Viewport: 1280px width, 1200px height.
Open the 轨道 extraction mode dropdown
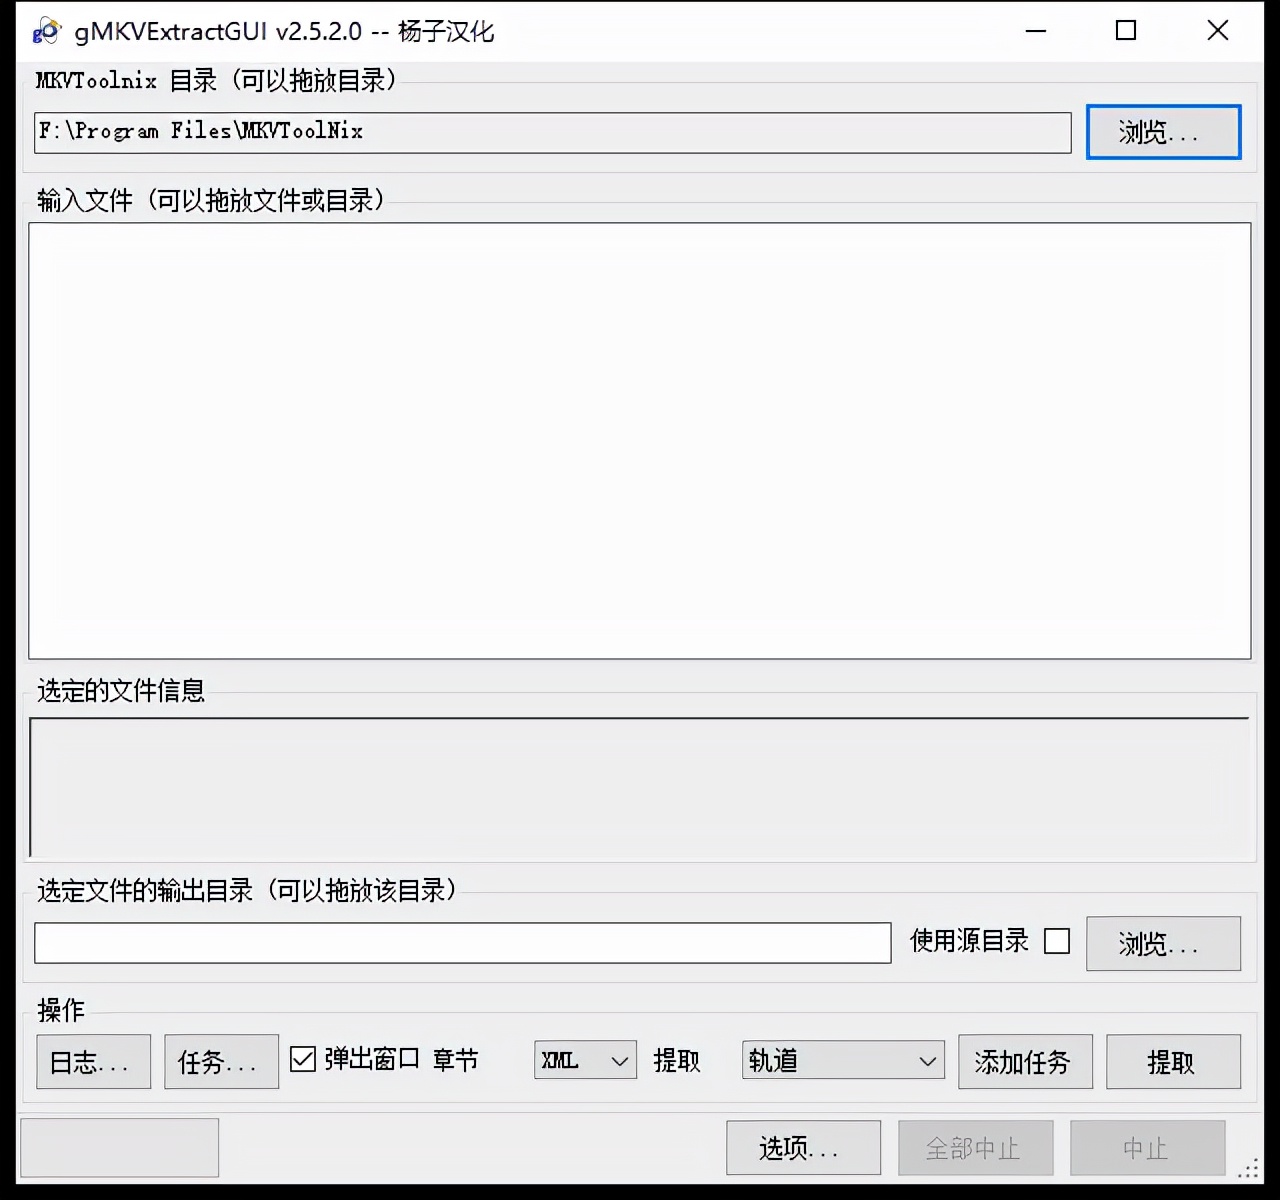[843, 1060]
